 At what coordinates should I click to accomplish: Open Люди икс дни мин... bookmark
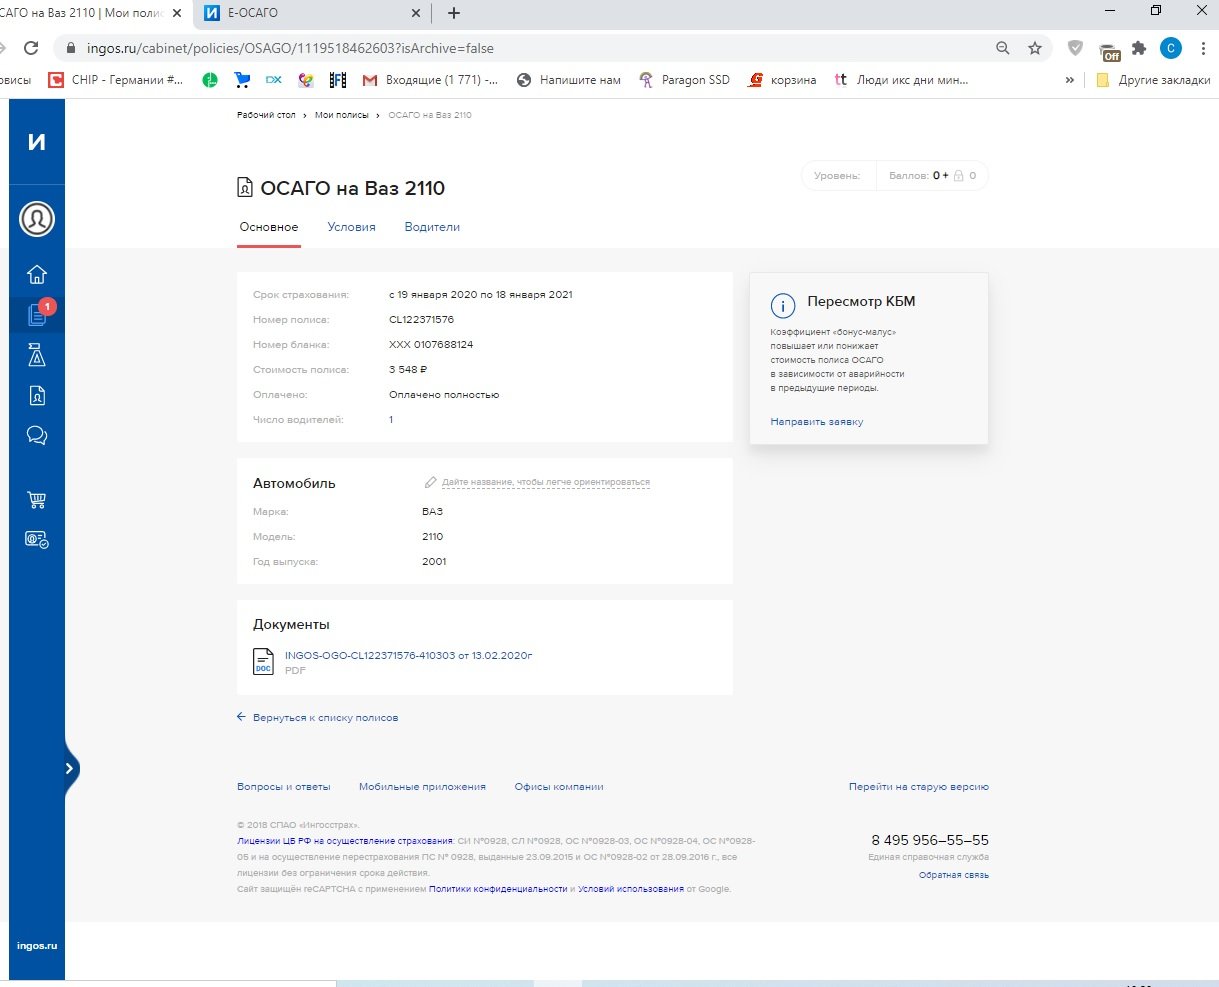pos(900,80)
